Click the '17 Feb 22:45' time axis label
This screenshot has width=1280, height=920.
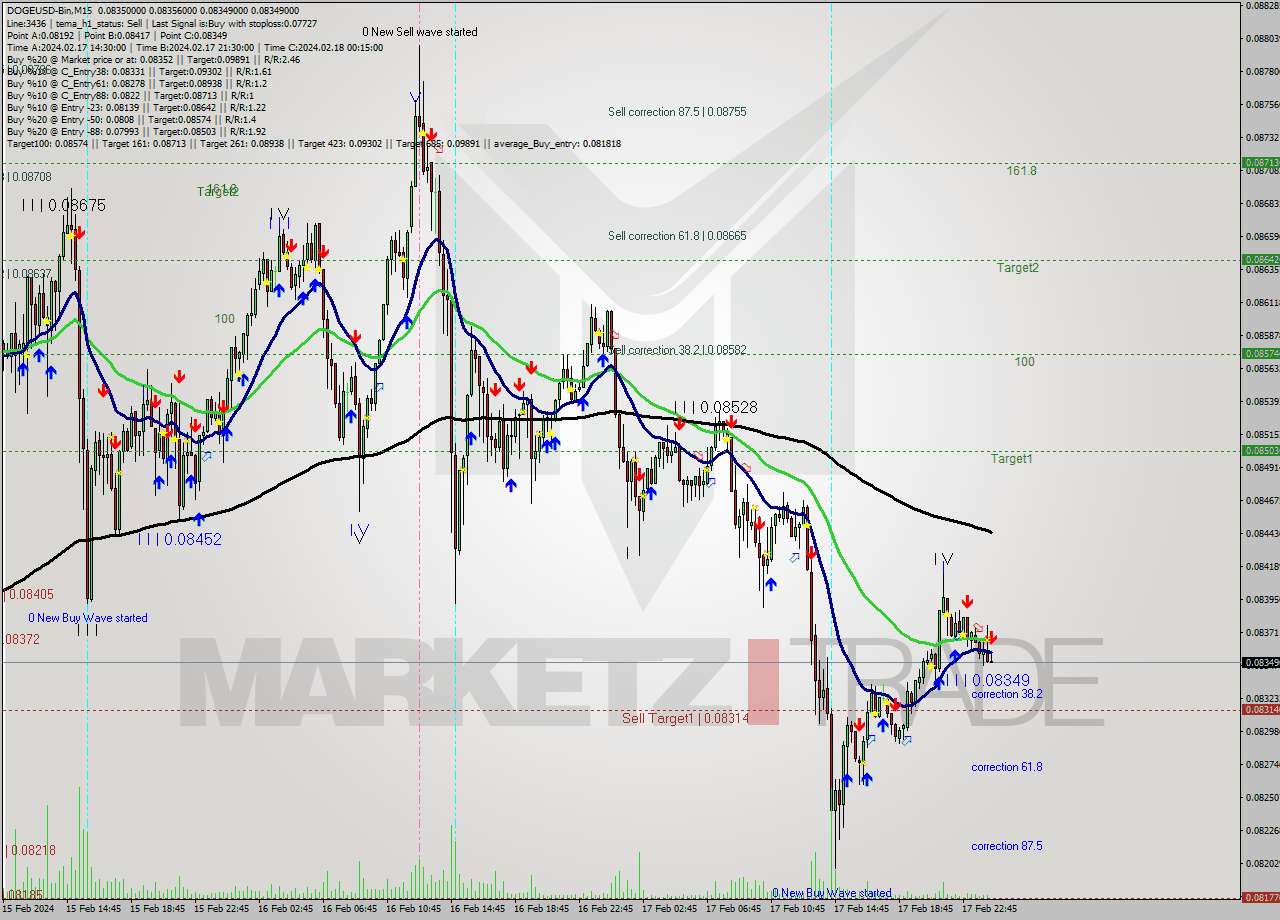pos(989,909)
